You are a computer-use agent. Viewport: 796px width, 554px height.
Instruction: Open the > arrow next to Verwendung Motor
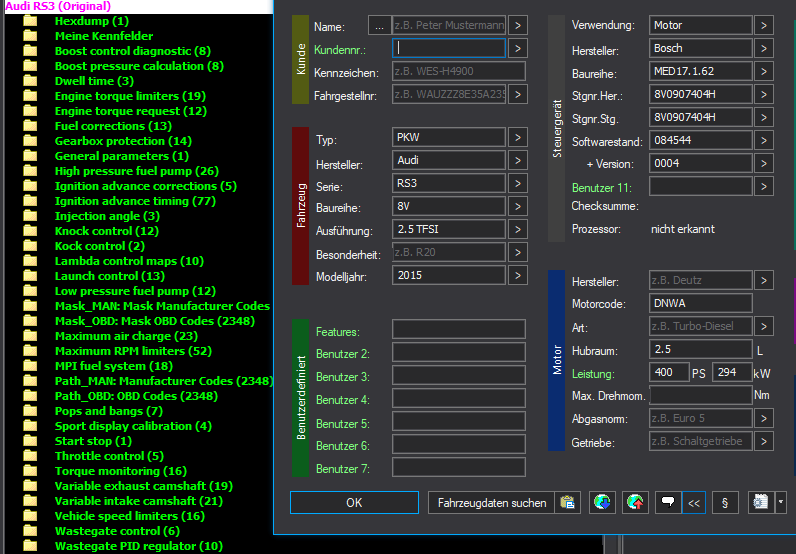click(x=764, y=25)
